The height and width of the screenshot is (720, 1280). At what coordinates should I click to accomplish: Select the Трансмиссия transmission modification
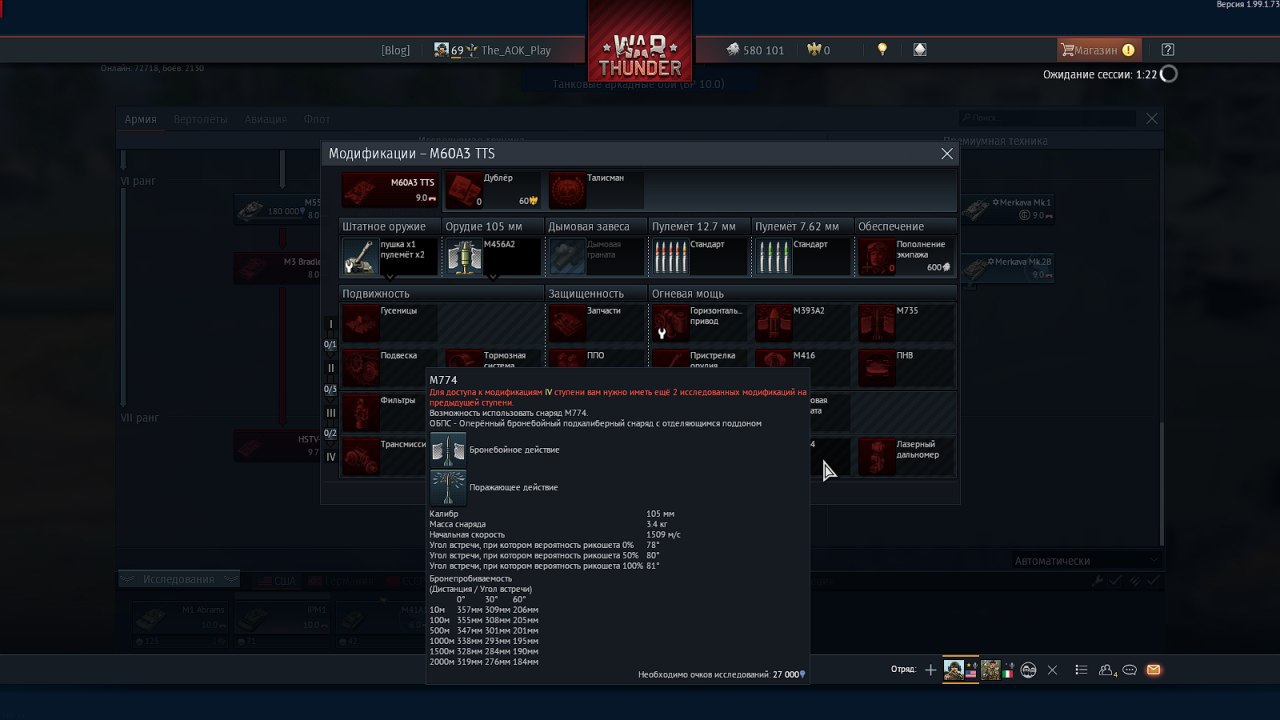pyautogui.click(x=385, y=456)
